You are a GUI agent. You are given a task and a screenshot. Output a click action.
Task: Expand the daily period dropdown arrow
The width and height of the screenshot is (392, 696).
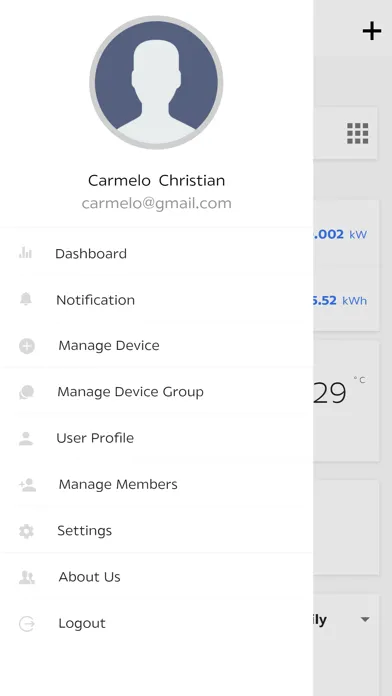click(x=365, y=619)
